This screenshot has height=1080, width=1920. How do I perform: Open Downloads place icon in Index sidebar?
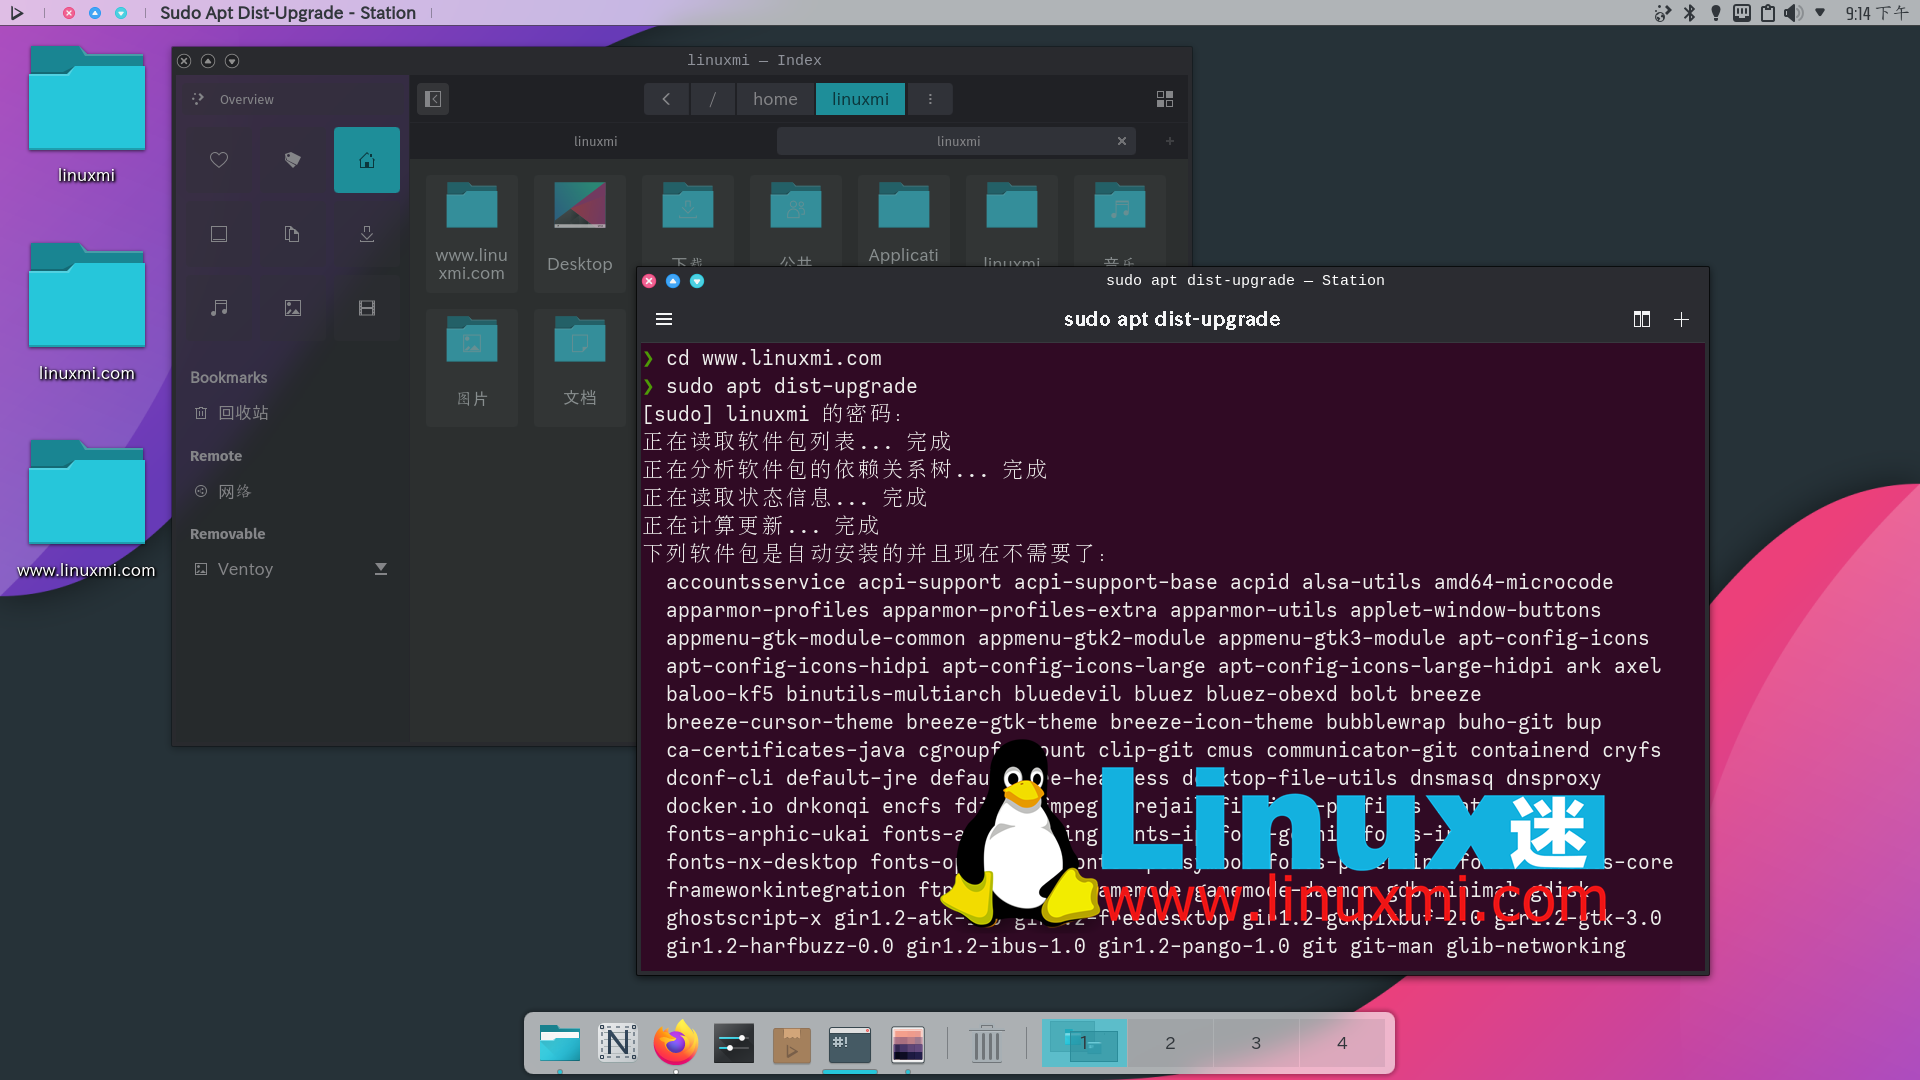[x=367, y=234]
